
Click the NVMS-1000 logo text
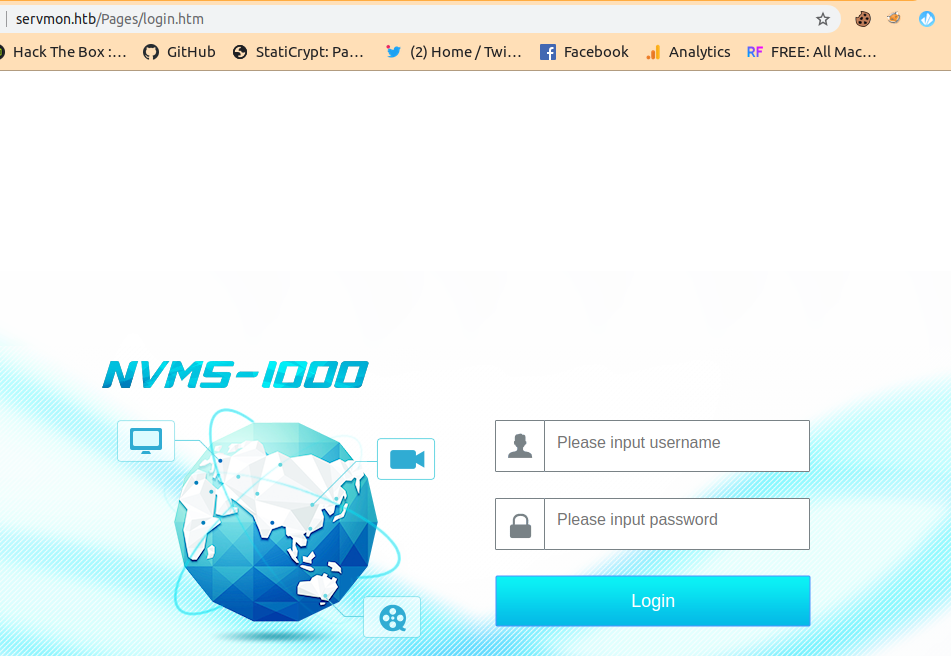(235, 374)
